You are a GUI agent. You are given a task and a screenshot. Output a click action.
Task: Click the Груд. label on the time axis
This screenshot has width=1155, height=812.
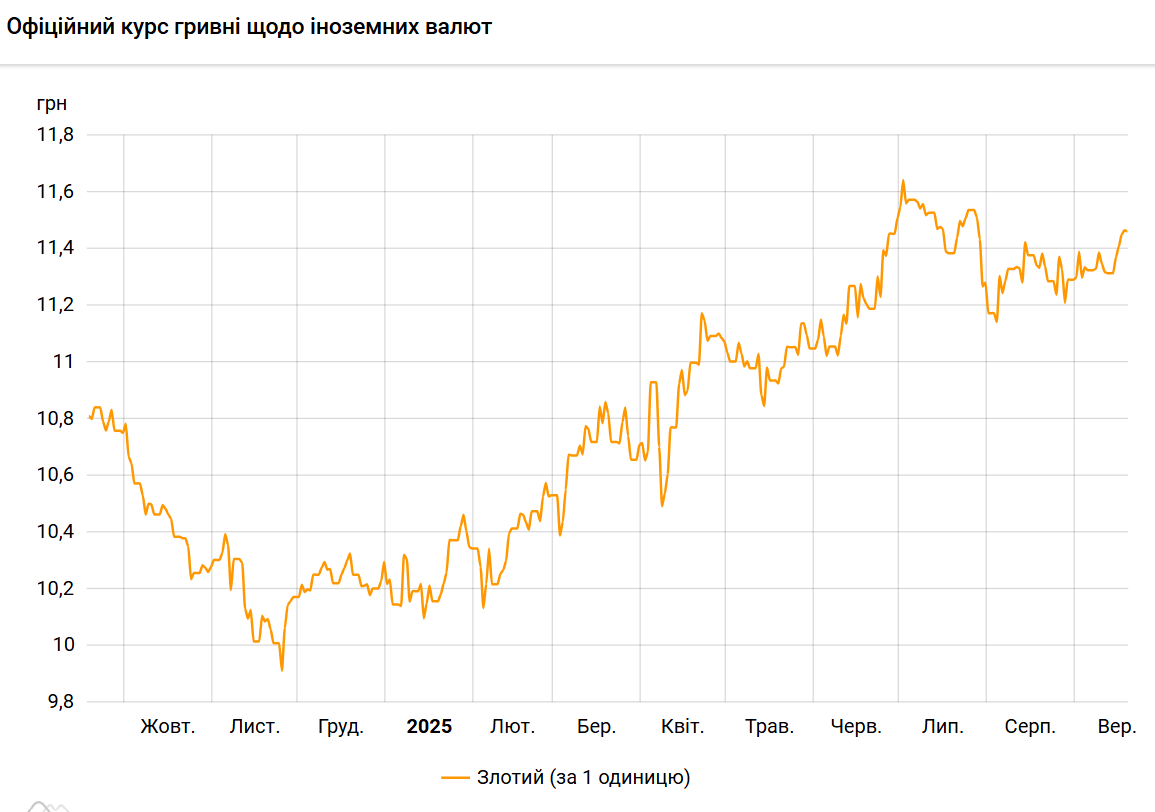341,727
